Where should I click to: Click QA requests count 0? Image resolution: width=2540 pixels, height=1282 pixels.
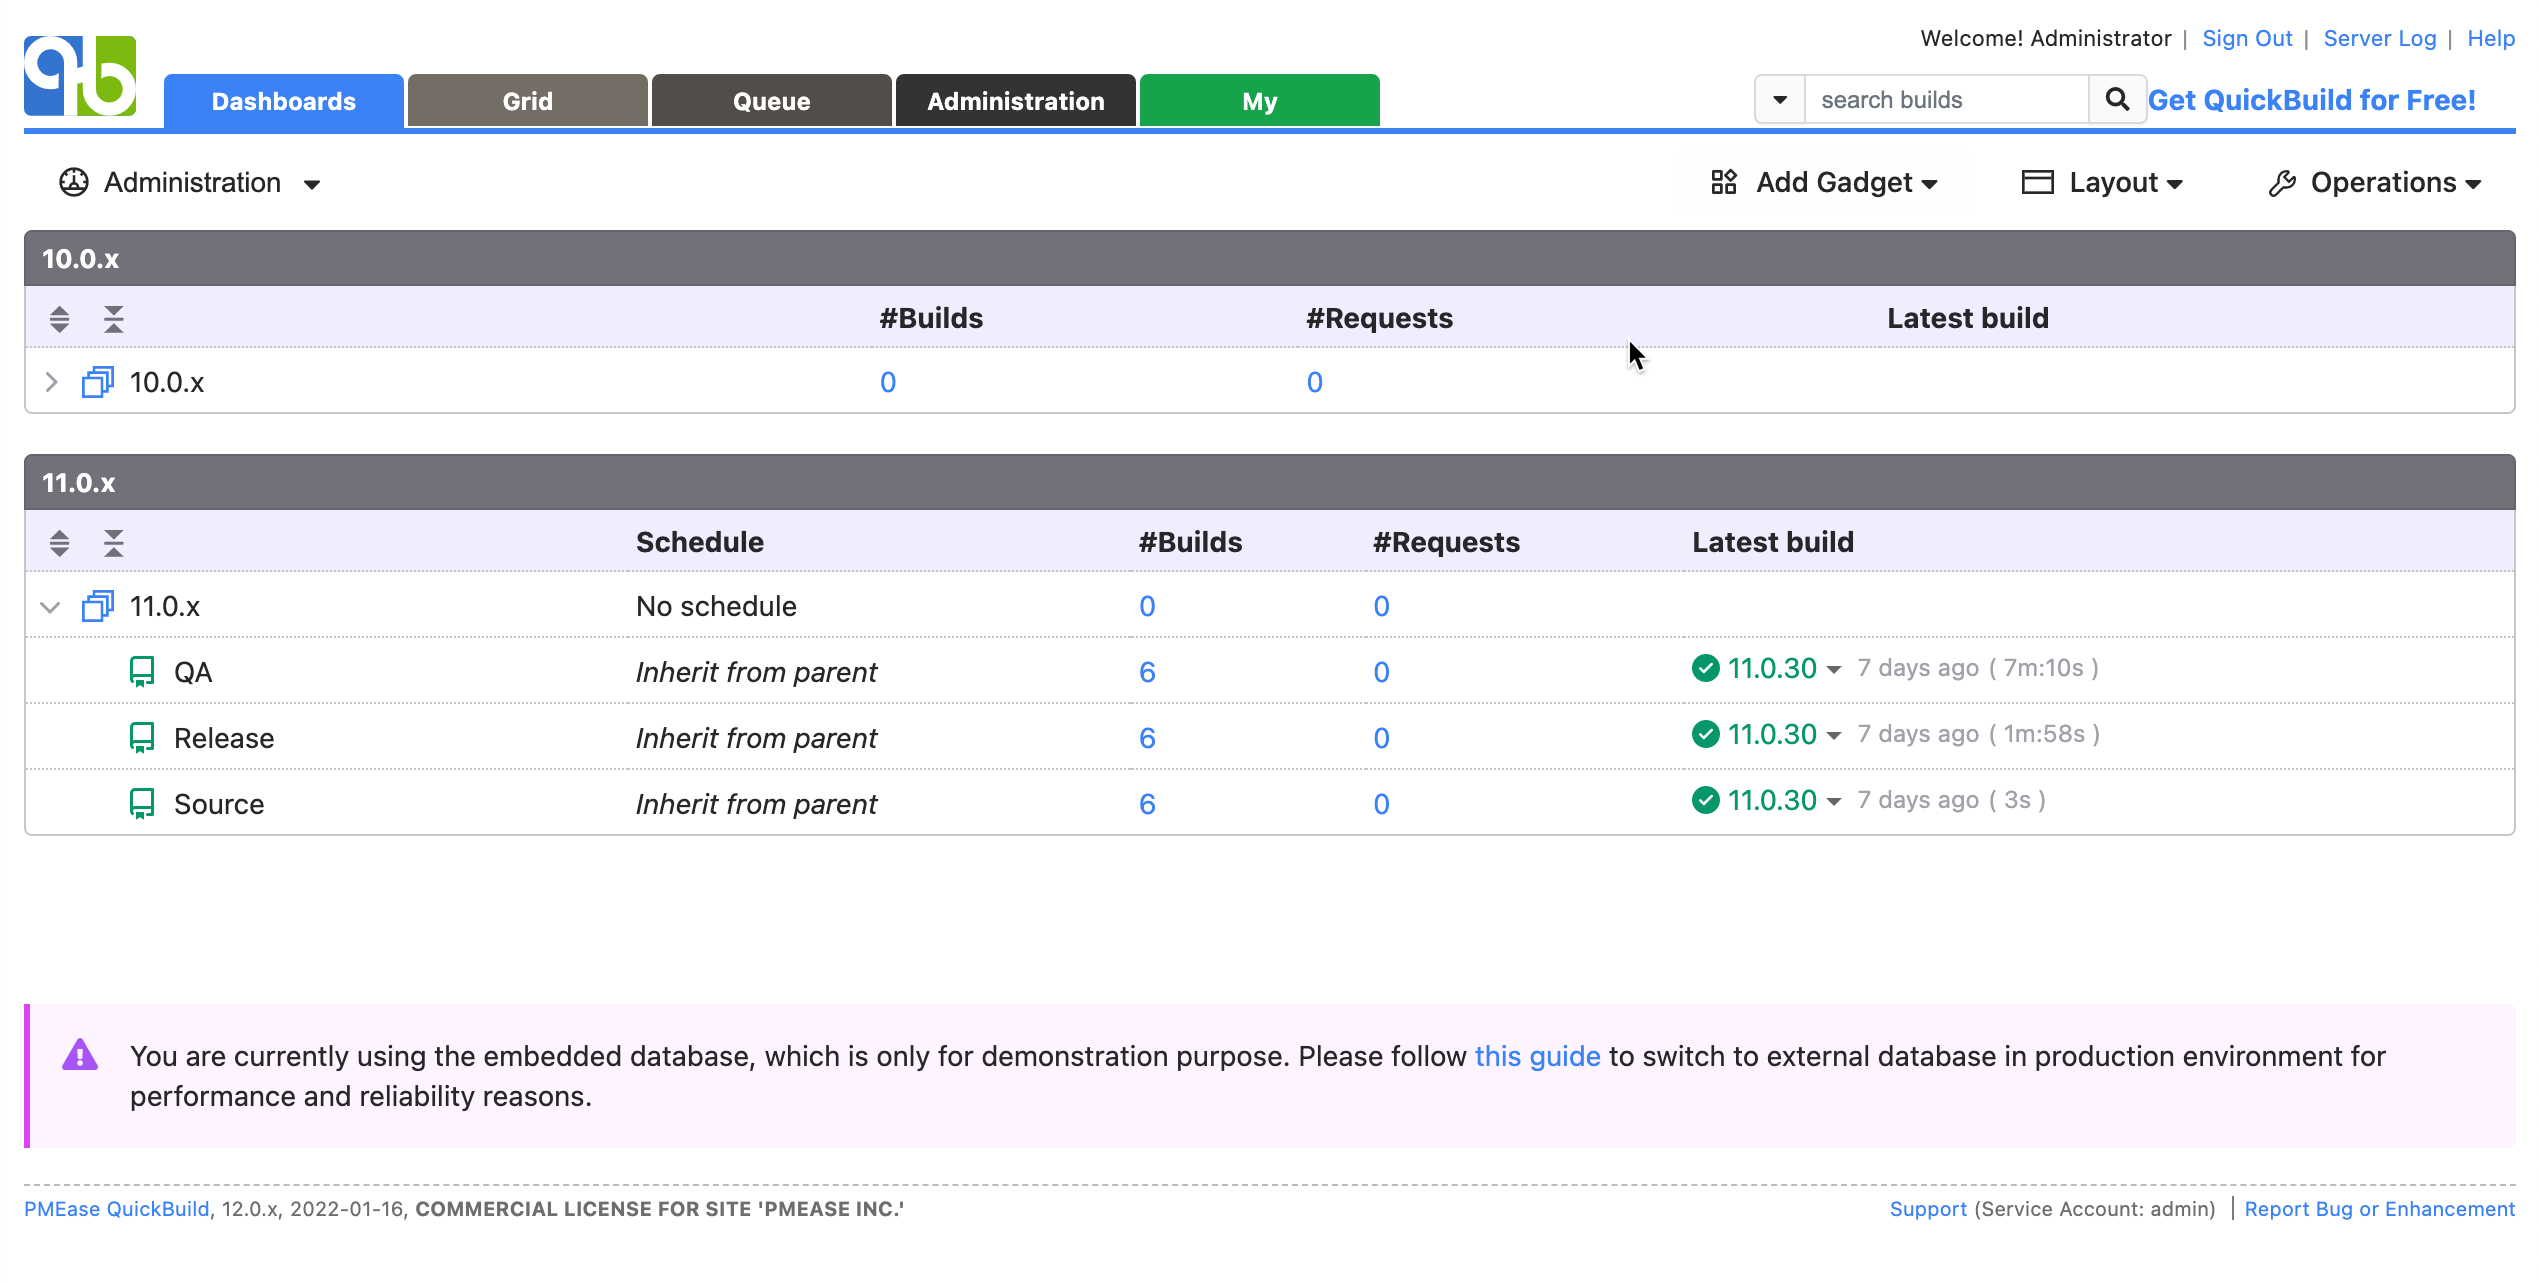tap(1381, 672)
